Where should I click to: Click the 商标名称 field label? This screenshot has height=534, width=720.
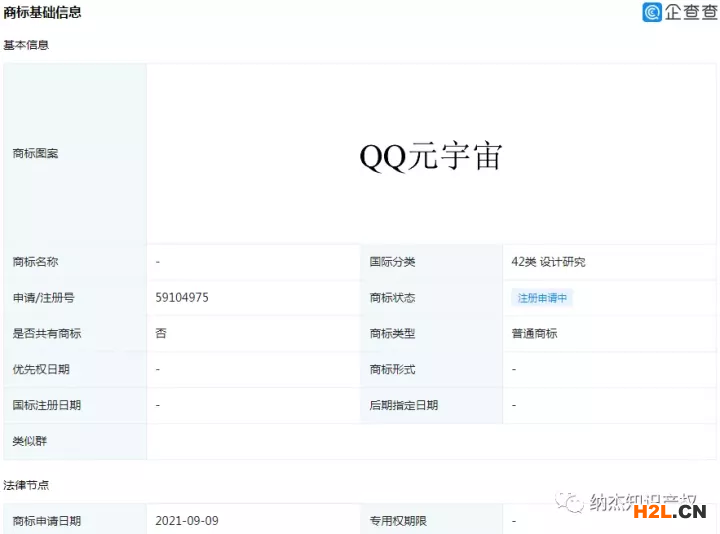(x=35, y=262)
